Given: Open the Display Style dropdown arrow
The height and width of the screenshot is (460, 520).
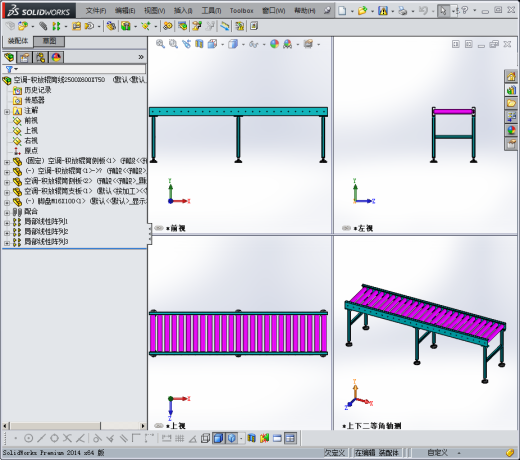Looking at the screenshot, I should point(243,44).
